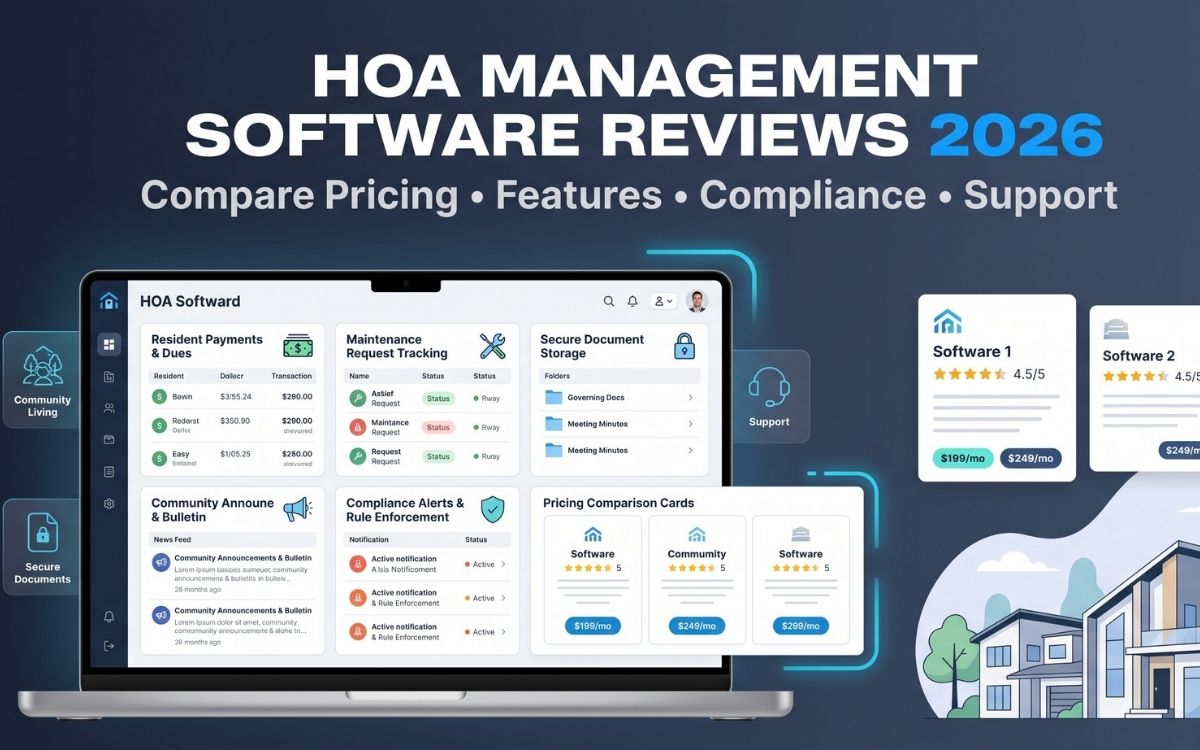Click the gray building icon on the third pricing card

click(801, 534)
